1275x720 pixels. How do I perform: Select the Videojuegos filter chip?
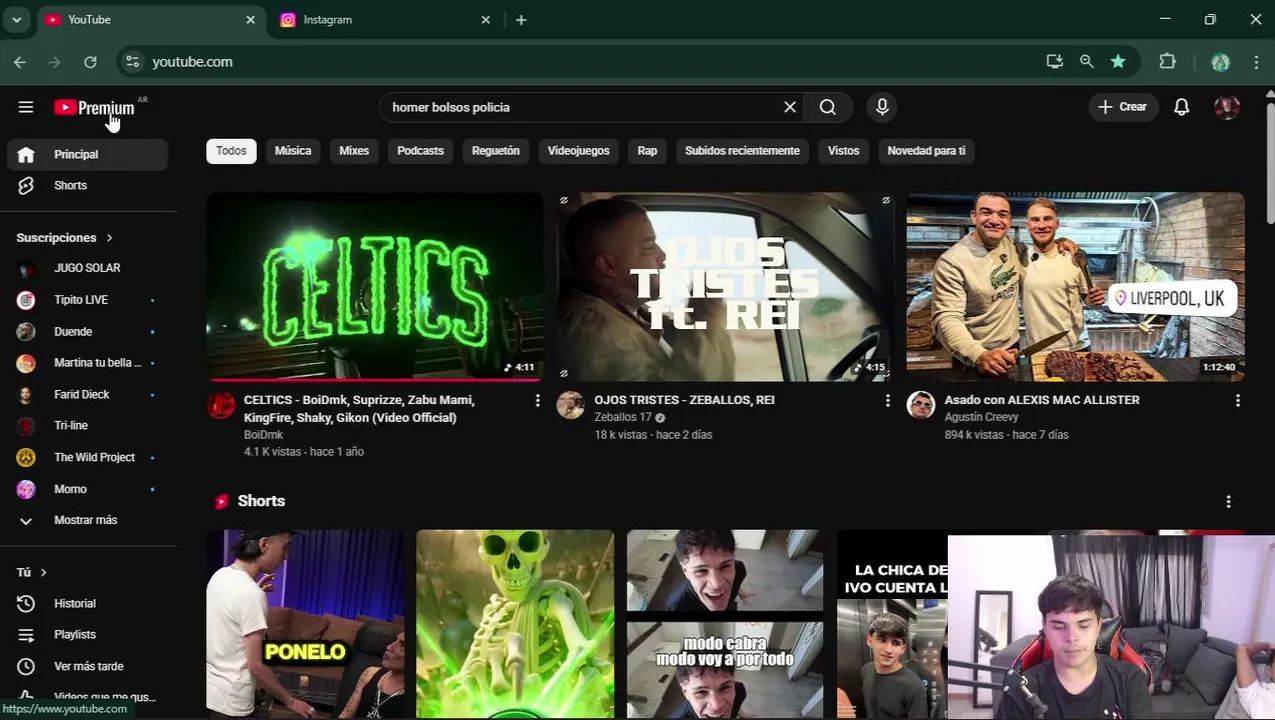pos(578,151)
